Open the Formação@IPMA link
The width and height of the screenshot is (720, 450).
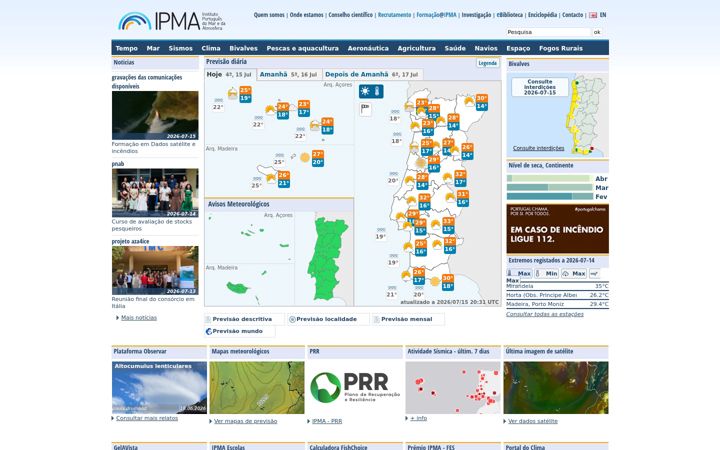pyautogui.click(x=436, y=15)
